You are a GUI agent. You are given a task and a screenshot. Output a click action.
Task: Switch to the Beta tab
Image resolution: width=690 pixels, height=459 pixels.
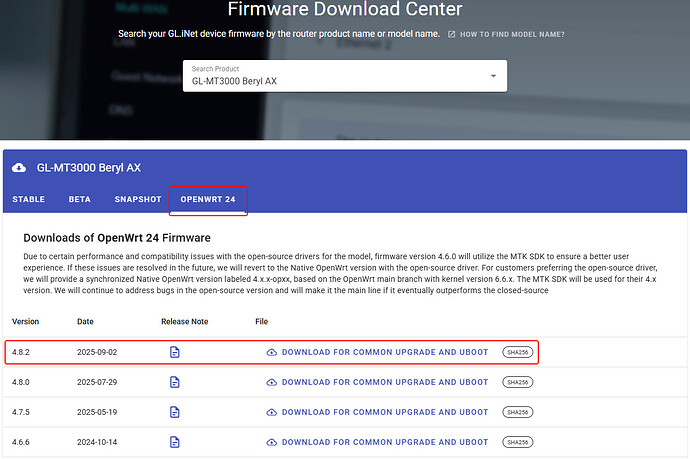(79, 199)
